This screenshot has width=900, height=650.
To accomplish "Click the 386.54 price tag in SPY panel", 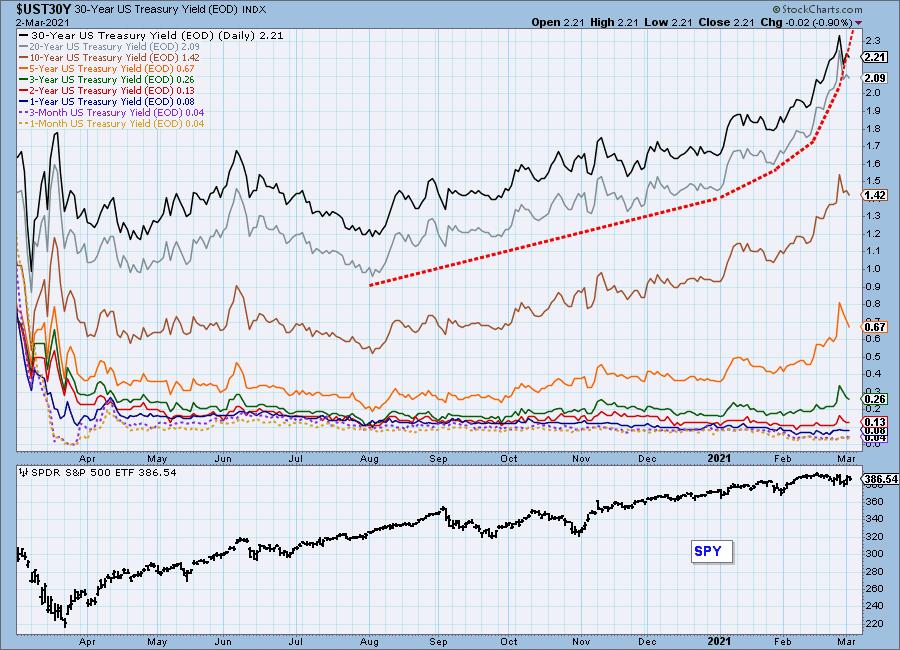I will [879, 479].
